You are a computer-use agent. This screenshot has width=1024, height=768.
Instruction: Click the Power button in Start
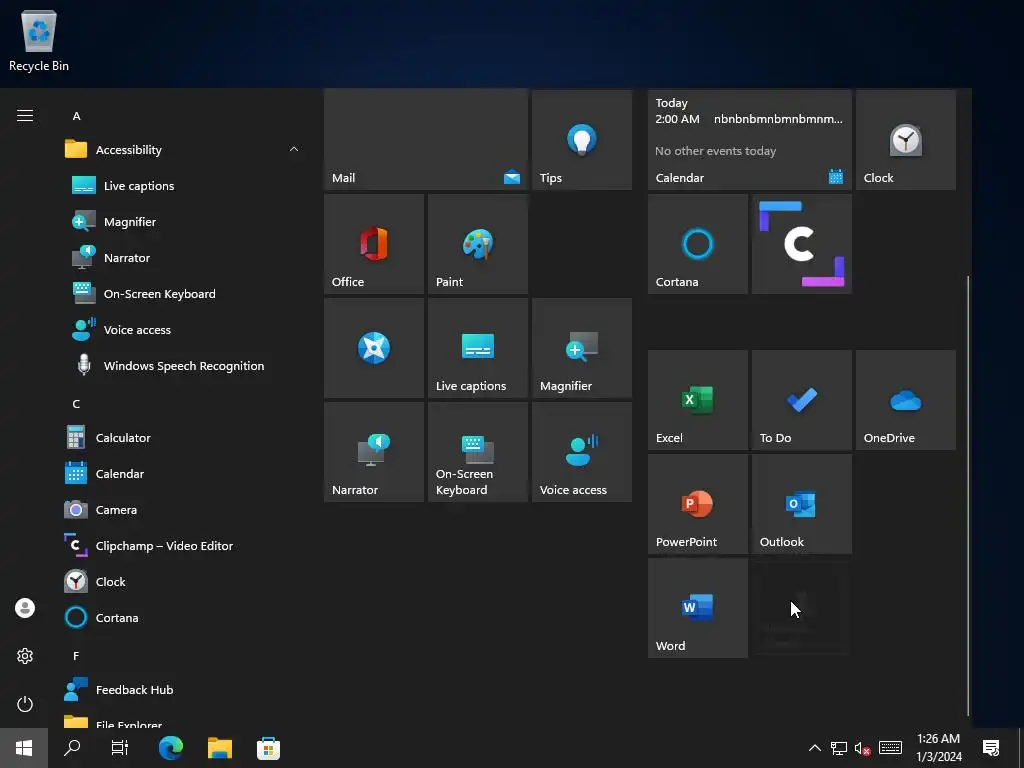[25, 704]
